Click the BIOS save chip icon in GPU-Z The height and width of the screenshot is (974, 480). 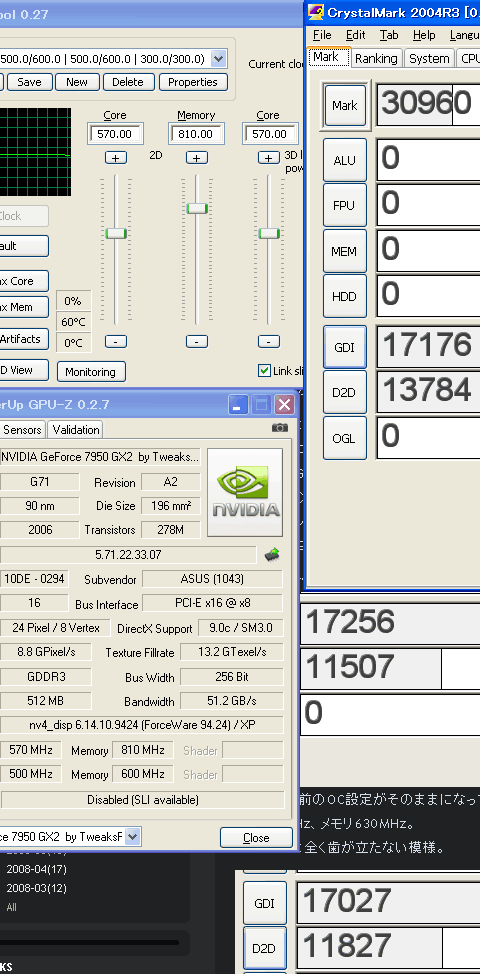271,554
